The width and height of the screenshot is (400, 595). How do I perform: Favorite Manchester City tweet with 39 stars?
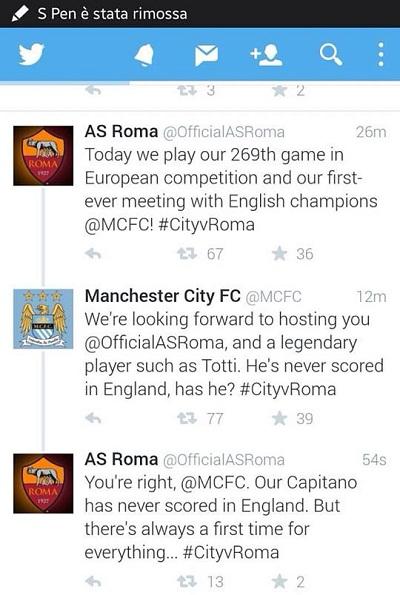(280, 418)
